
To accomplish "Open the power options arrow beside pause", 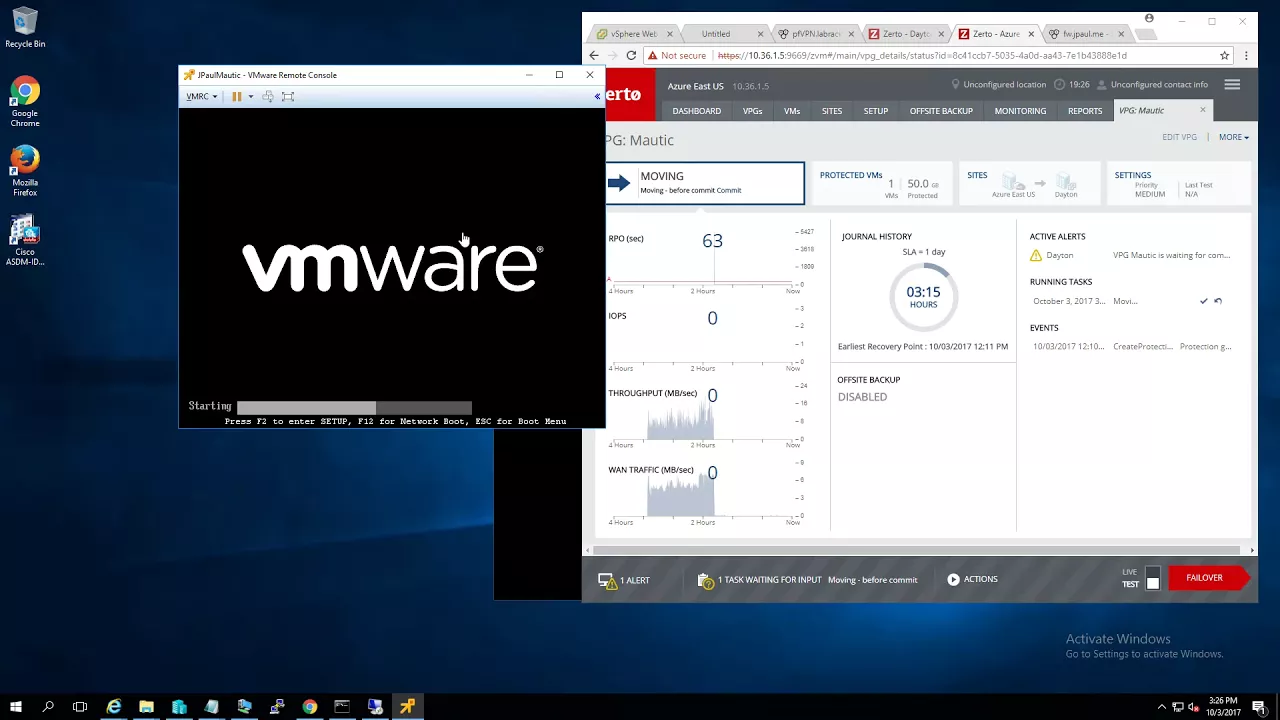I will (x=250, y=97).
